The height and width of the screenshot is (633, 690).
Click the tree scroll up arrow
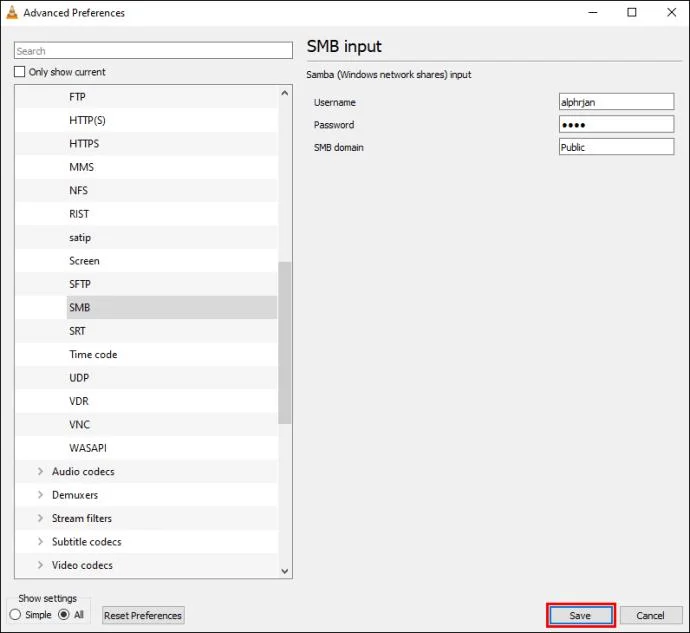(285, 93)
